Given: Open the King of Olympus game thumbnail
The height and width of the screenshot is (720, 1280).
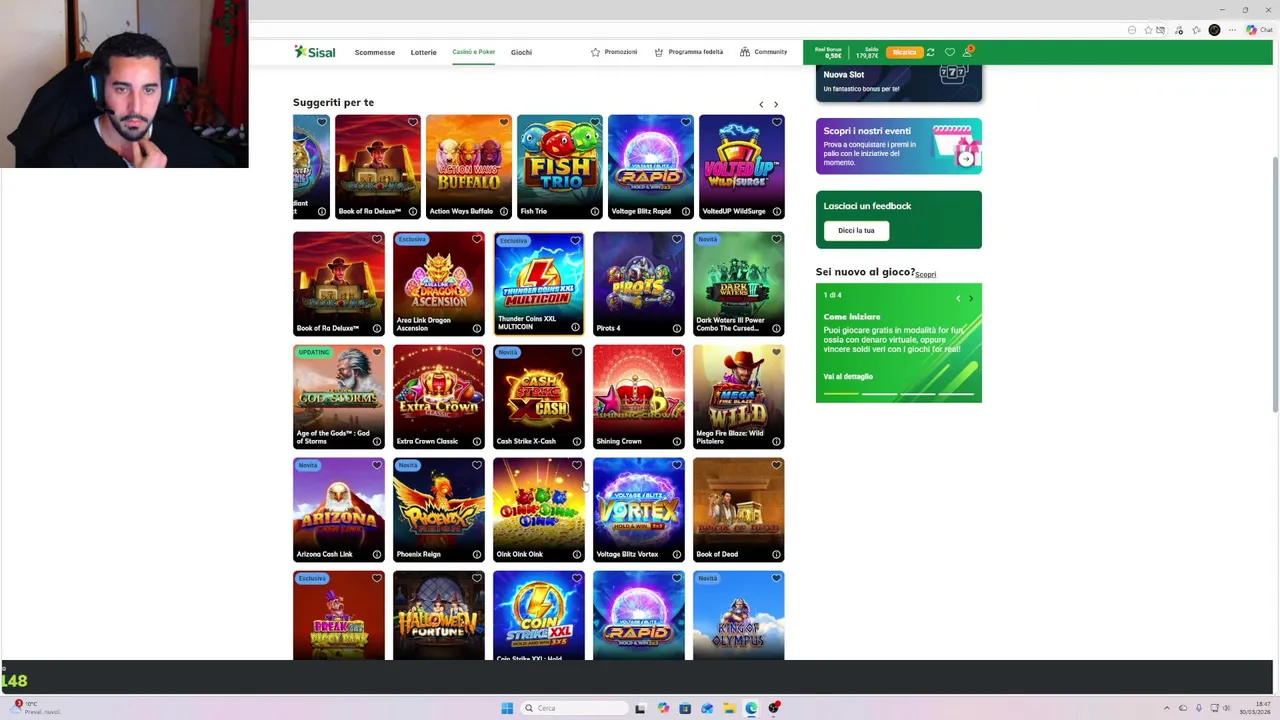Looking at the screenshot, I should point(739,615).
